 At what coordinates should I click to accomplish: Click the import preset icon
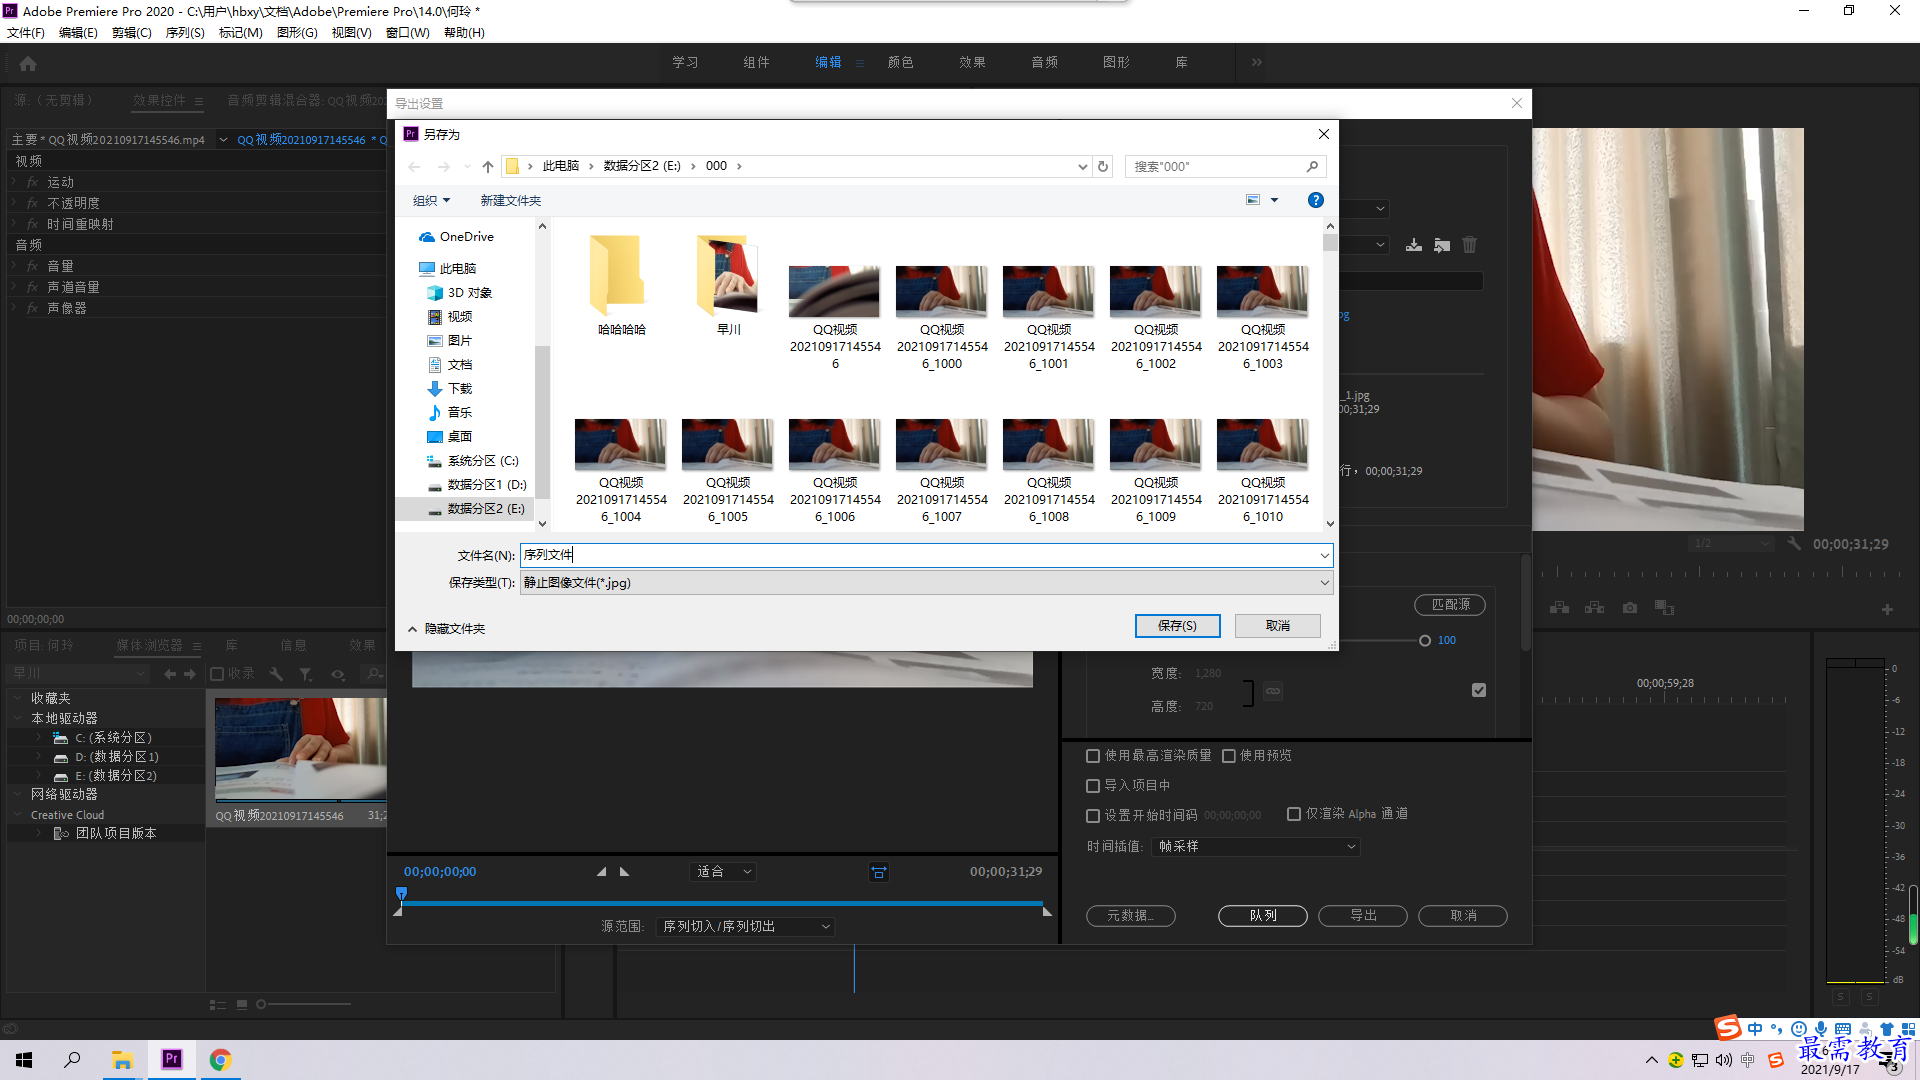coord(1442,245)
